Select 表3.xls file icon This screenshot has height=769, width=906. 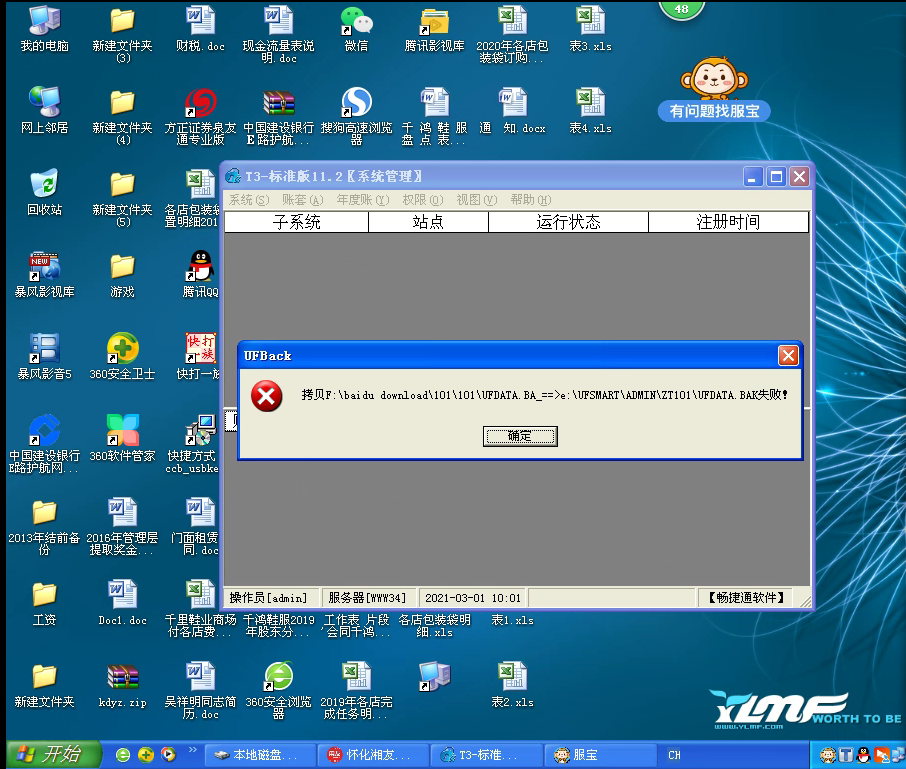pos(591,29)
